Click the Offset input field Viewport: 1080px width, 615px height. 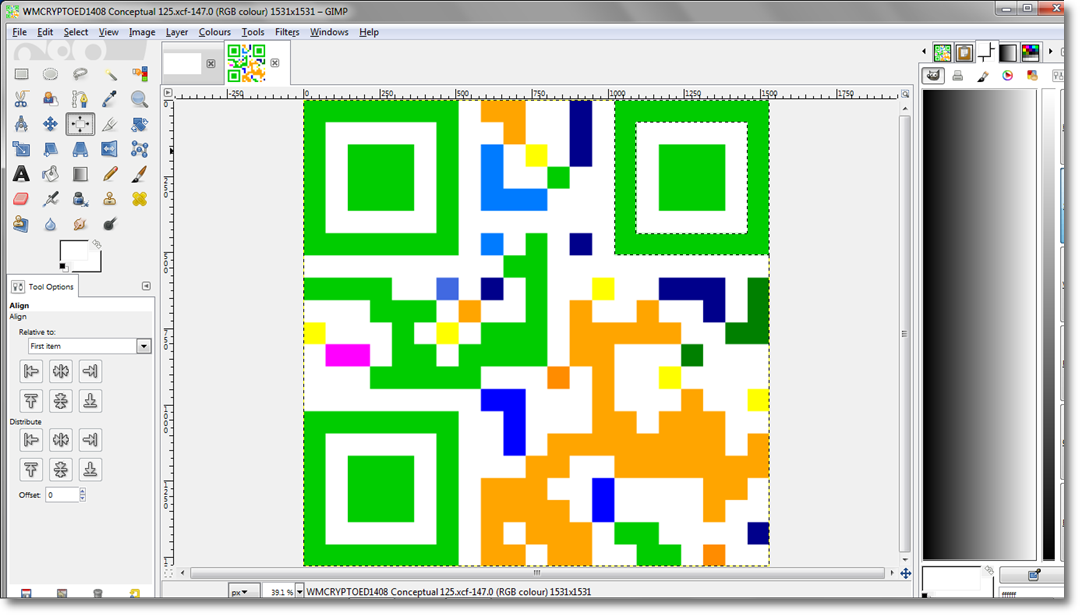point(62,494)
